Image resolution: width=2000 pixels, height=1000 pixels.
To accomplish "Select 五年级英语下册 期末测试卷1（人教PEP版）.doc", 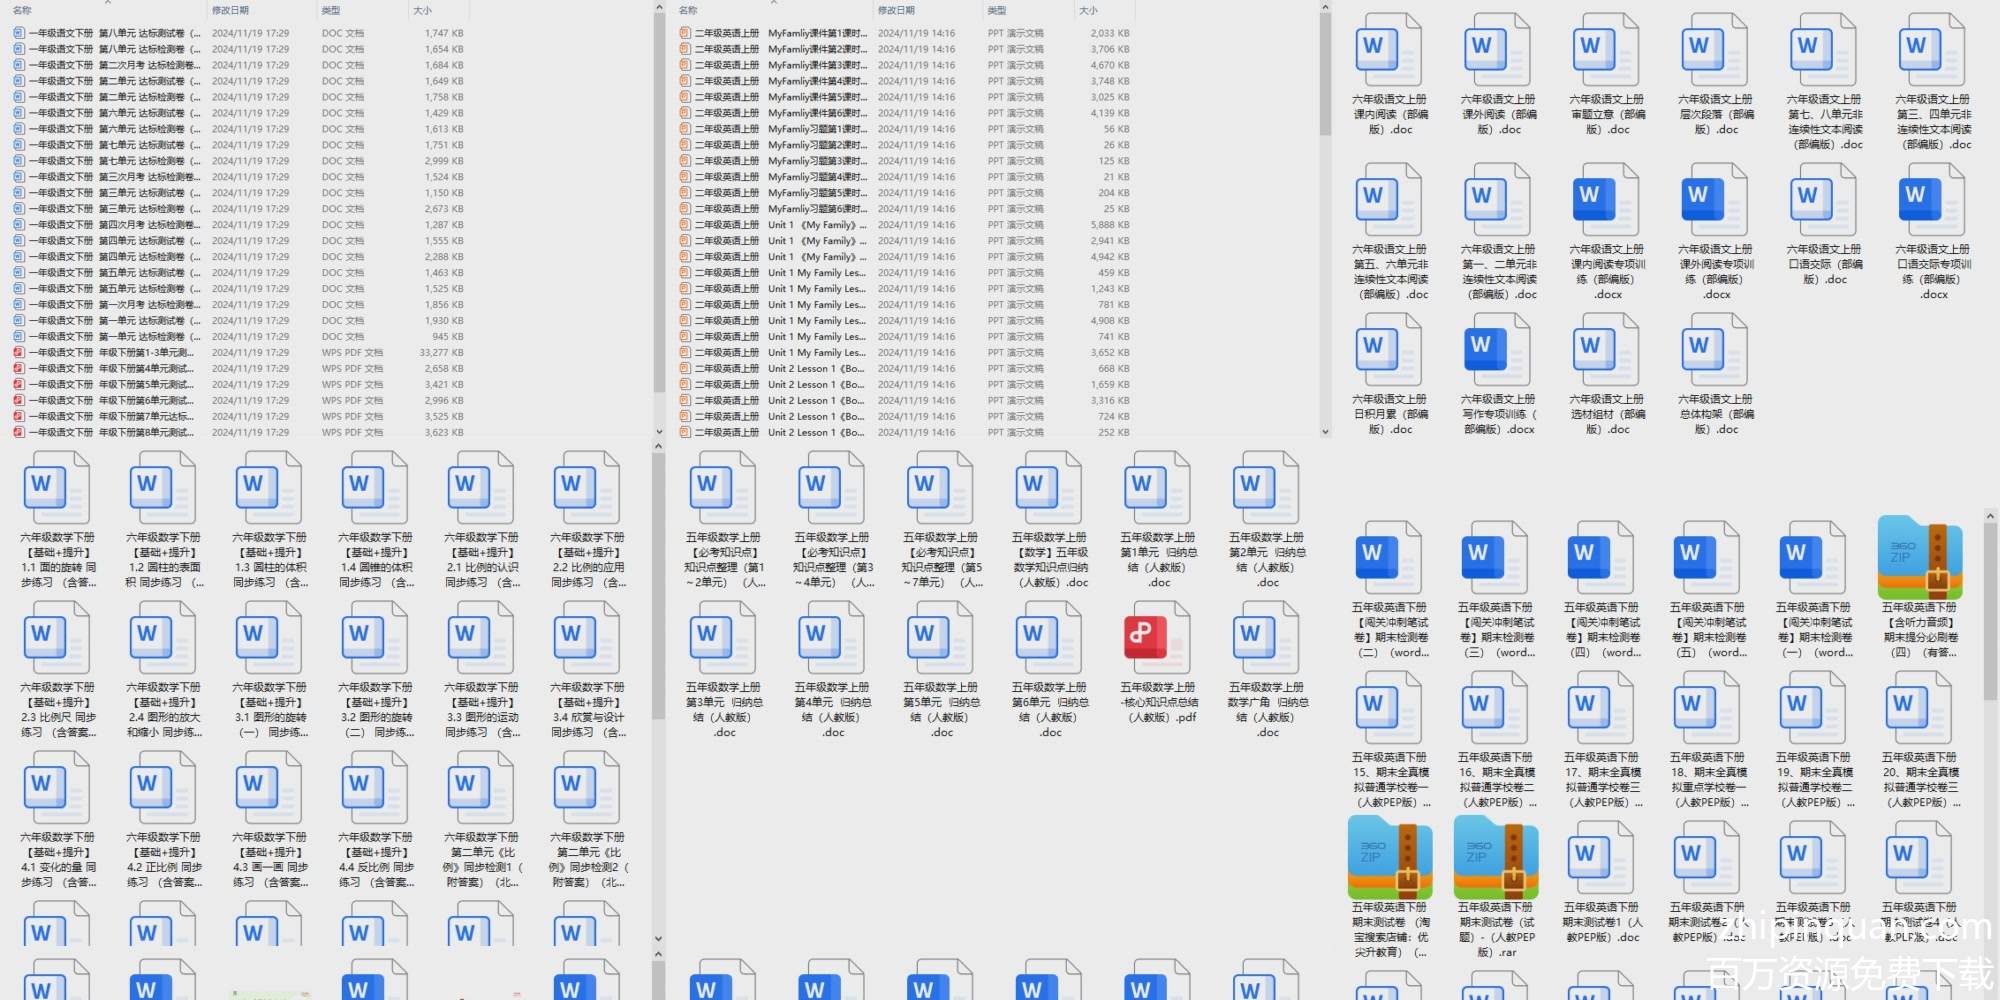I will [1601, 858].
